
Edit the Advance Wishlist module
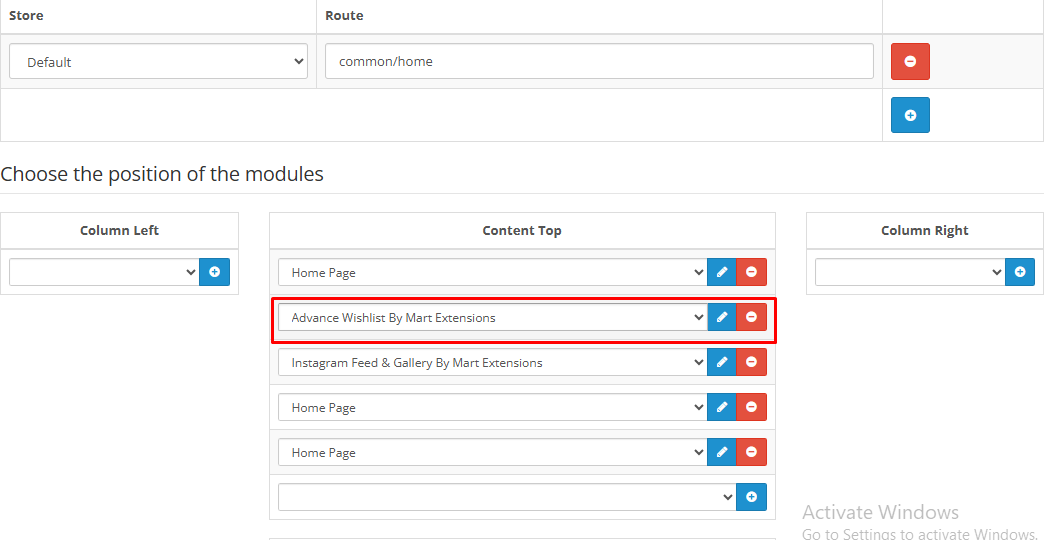721,318
